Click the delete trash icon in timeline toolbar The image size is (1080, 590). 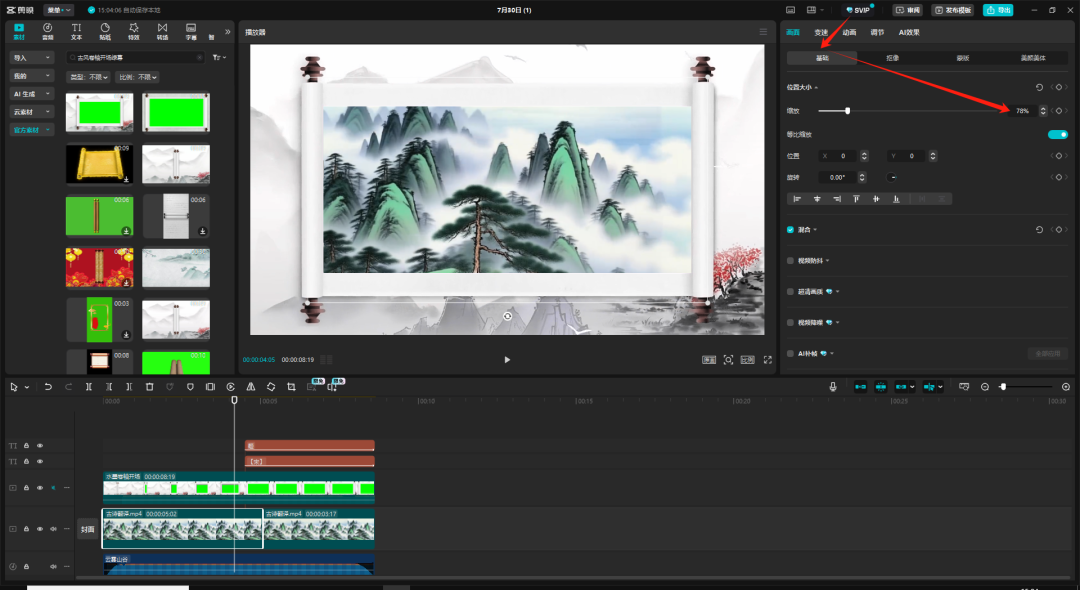(x=149, y=386)
